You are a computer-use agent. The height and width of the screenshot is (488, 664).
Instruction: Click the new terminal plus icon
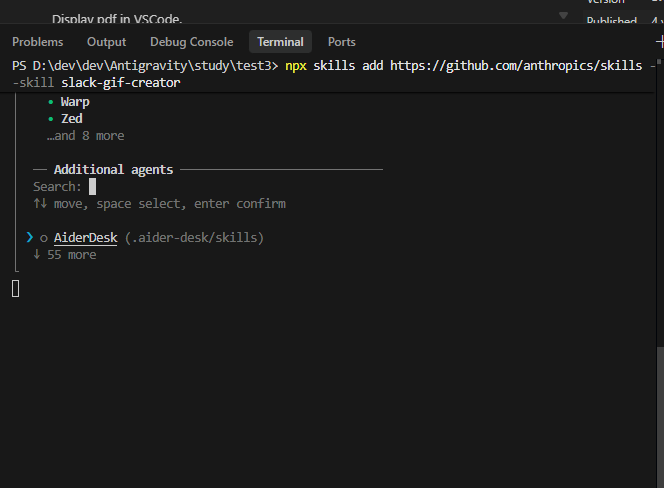(x=660, y=42)
